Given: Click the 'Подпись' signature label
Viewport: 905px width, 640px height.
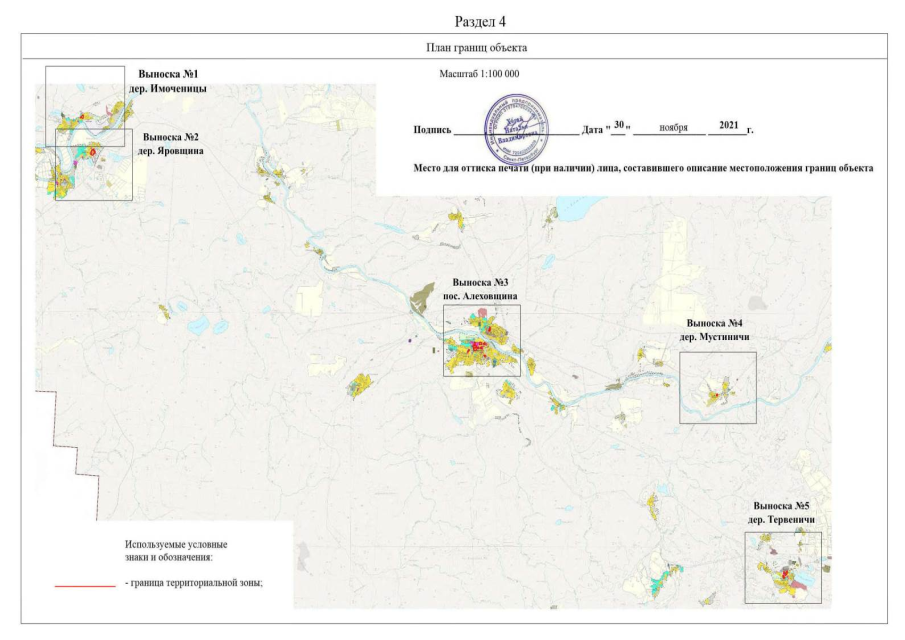Looking at the screenshot, I should point(432,130).
